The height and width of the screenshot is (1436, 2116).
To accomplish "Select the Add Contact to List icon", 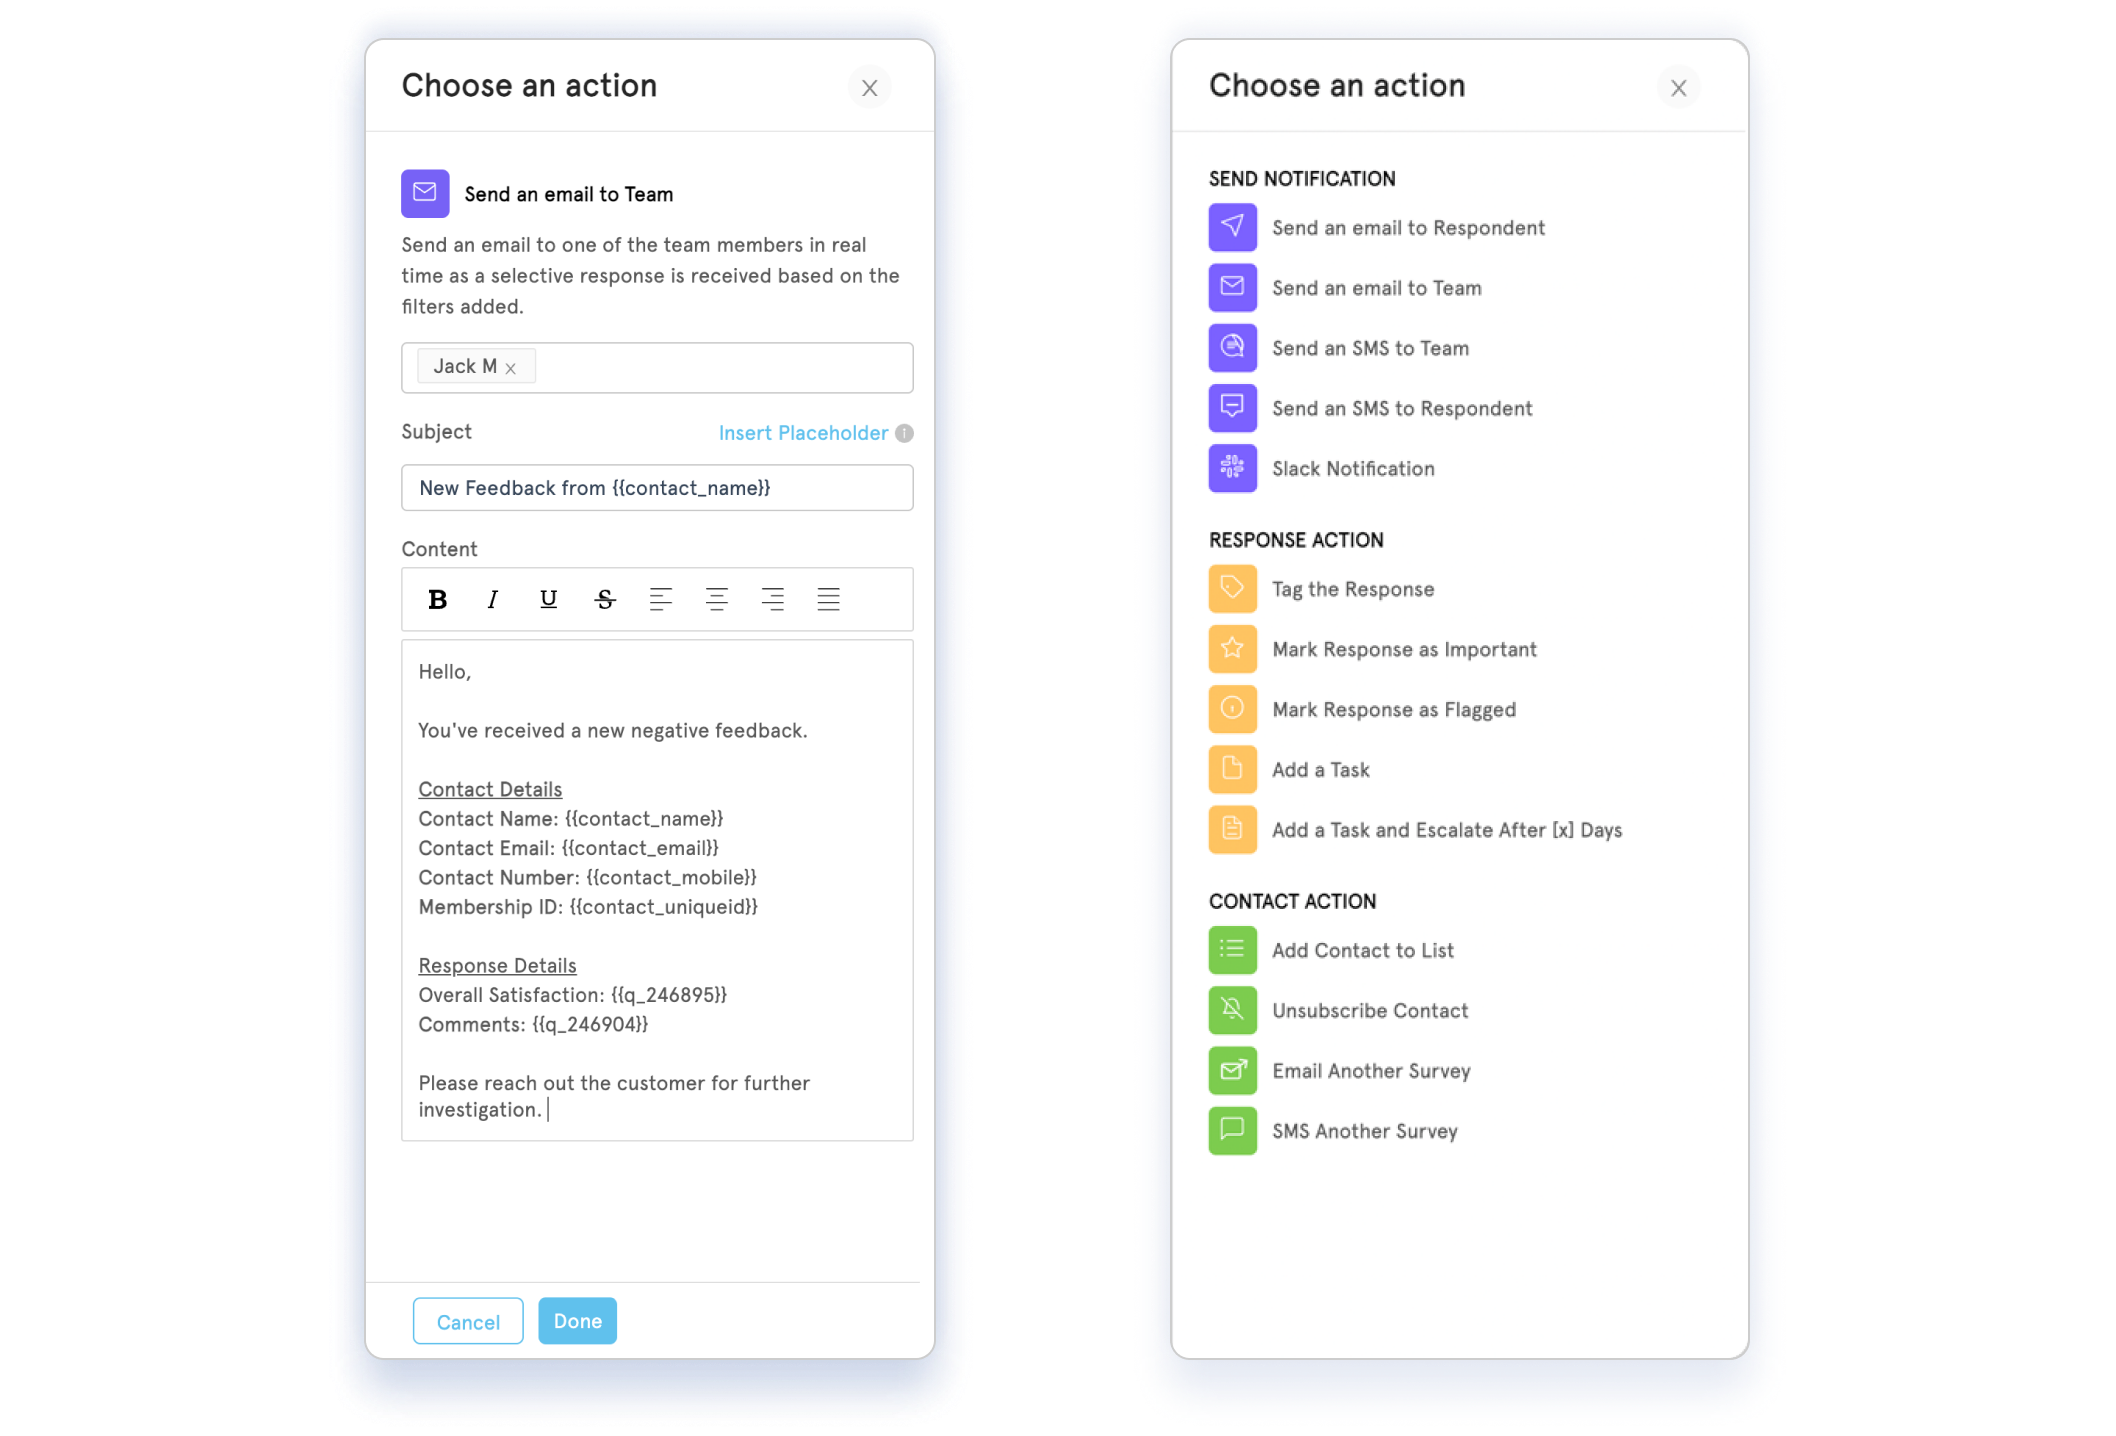I will click(1233, 950).
